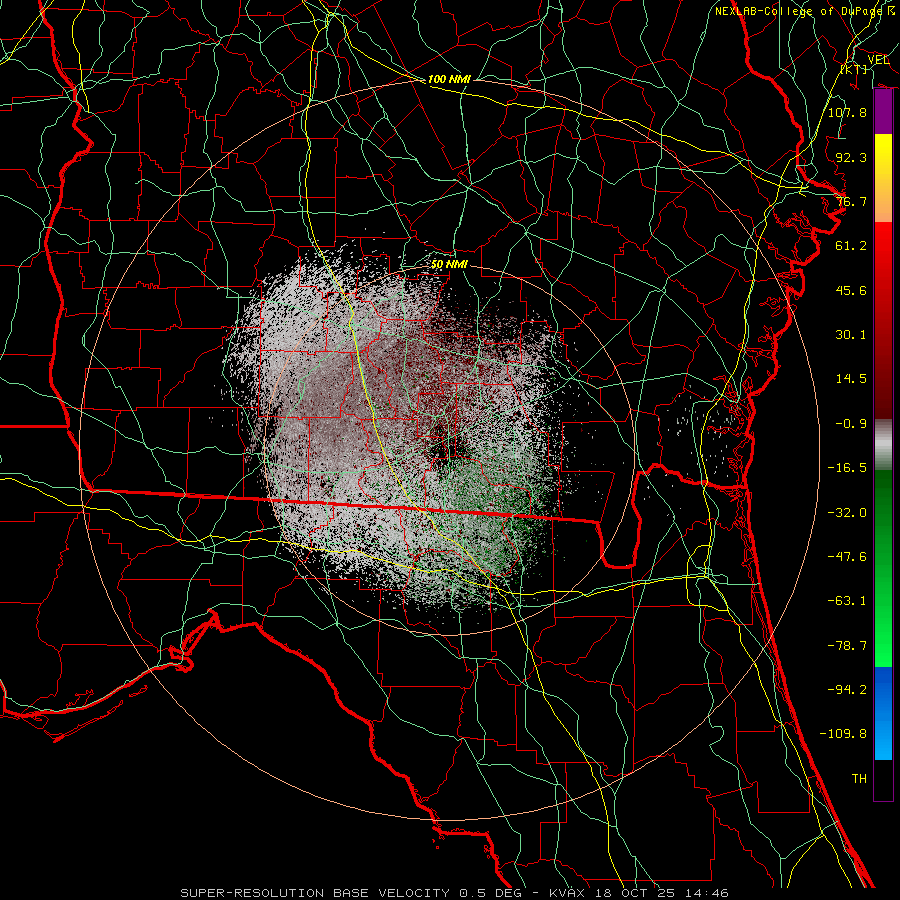The width and height of the screenshot is (900, 900).
Task: Pick the blue segment of the color bar
Action: [883, 713]
